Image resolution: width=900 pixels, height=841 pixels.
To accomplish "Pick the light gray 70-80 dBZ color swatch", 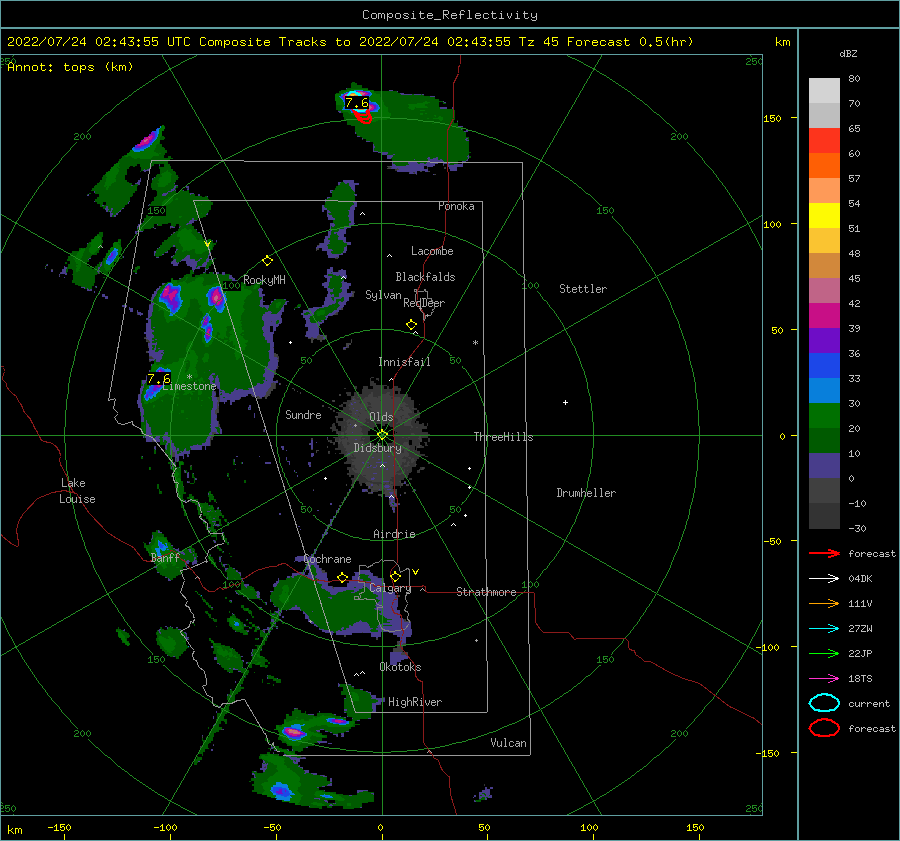I will [824, 91].
